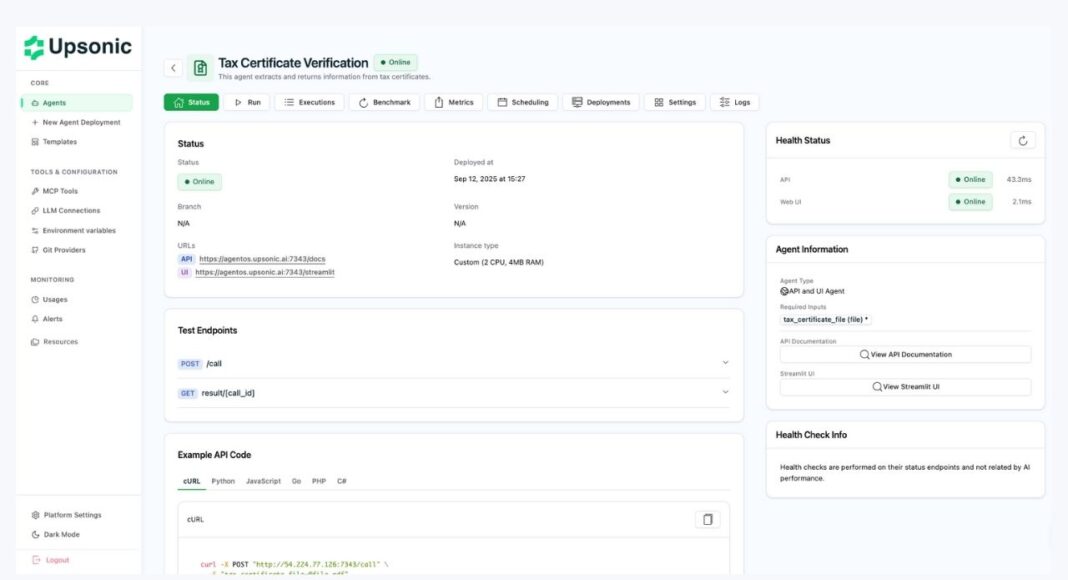Click the back arrow beside agent title
Viewport: 1068px width, 580px height.
click(173, 68)
